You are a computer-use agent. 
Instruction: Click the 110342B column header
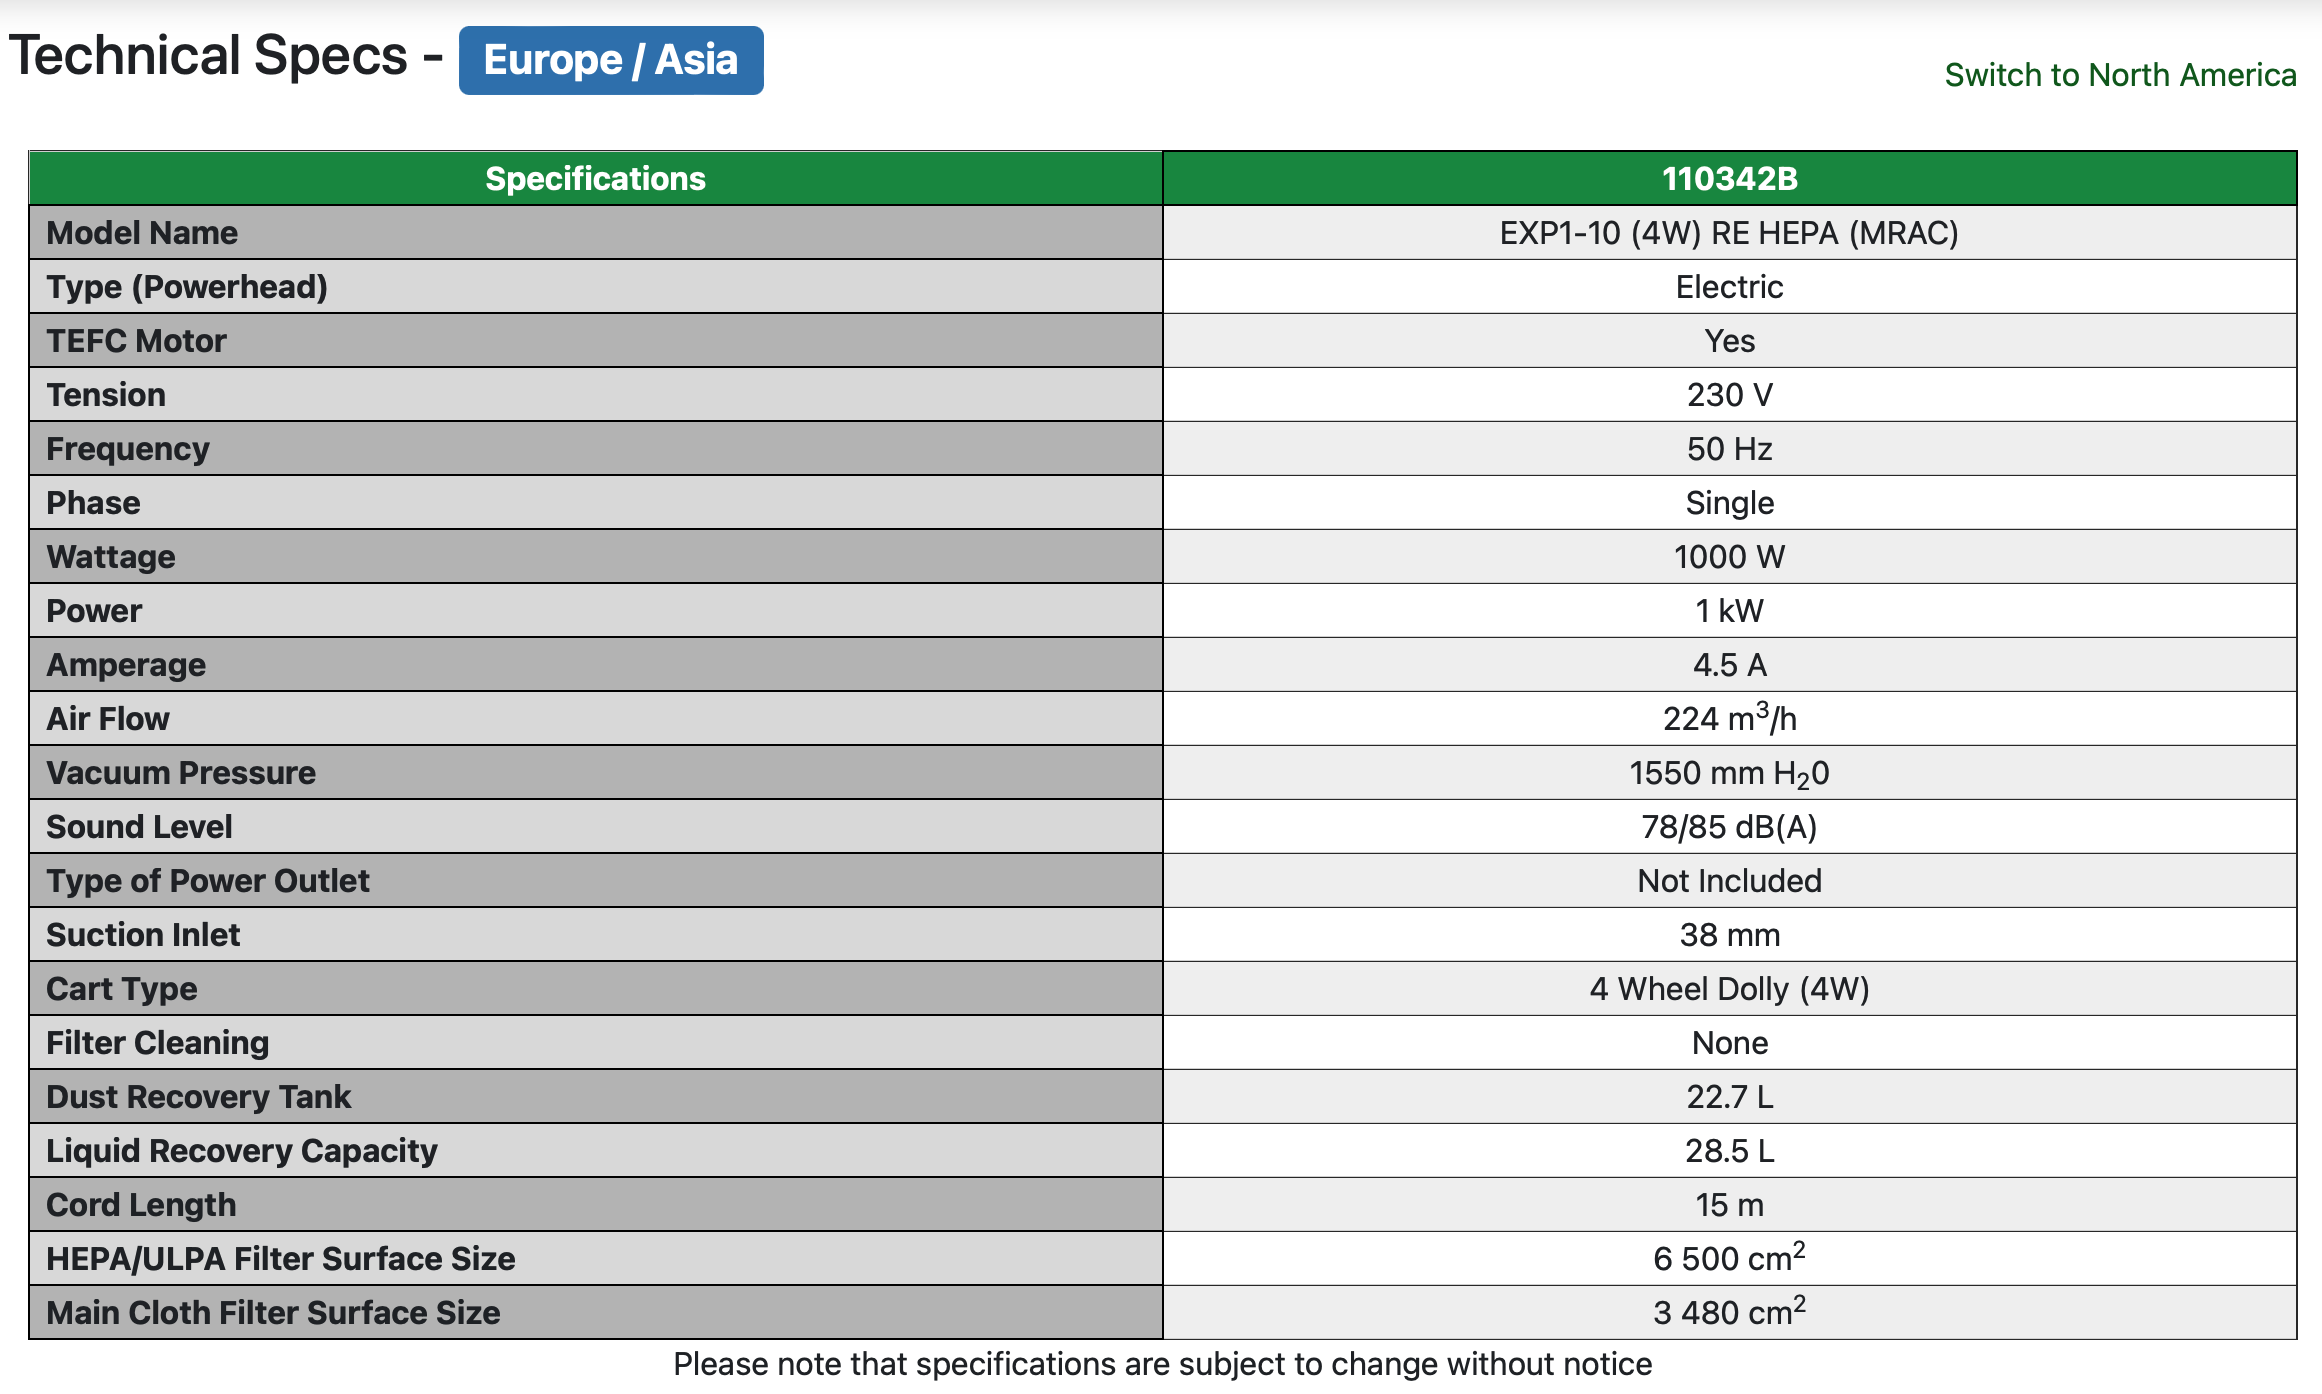1730,178
